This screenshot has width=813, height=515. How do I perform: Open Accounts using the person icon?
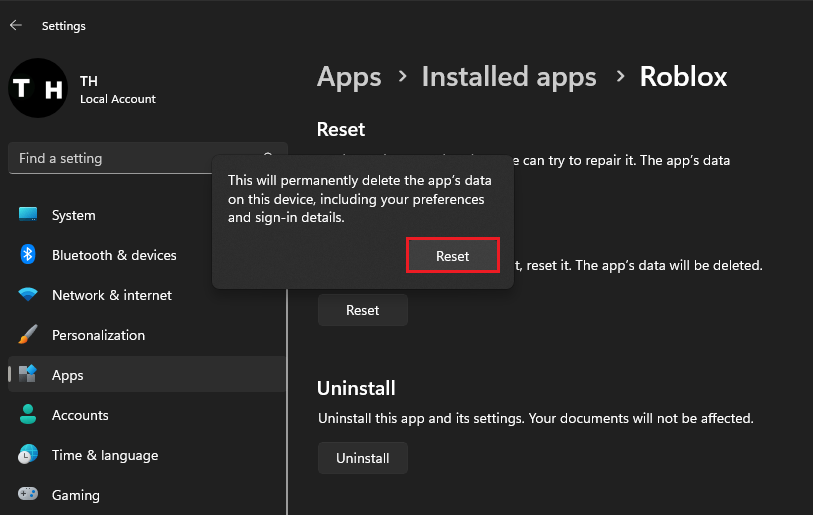point(28,415)
